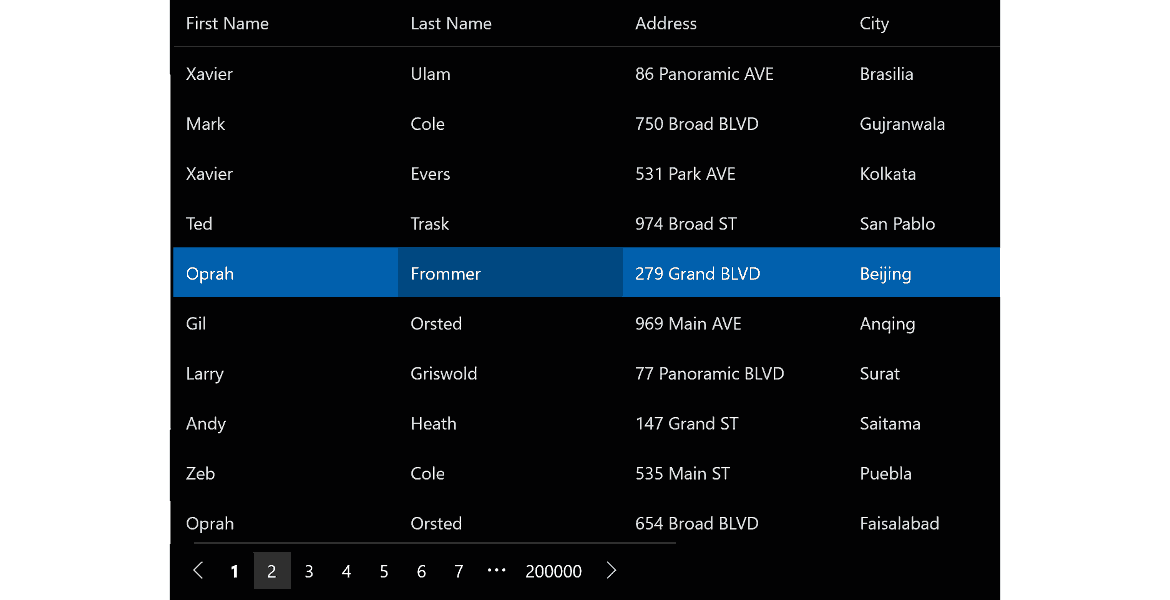Sort the table by City column

coord(874,23)
